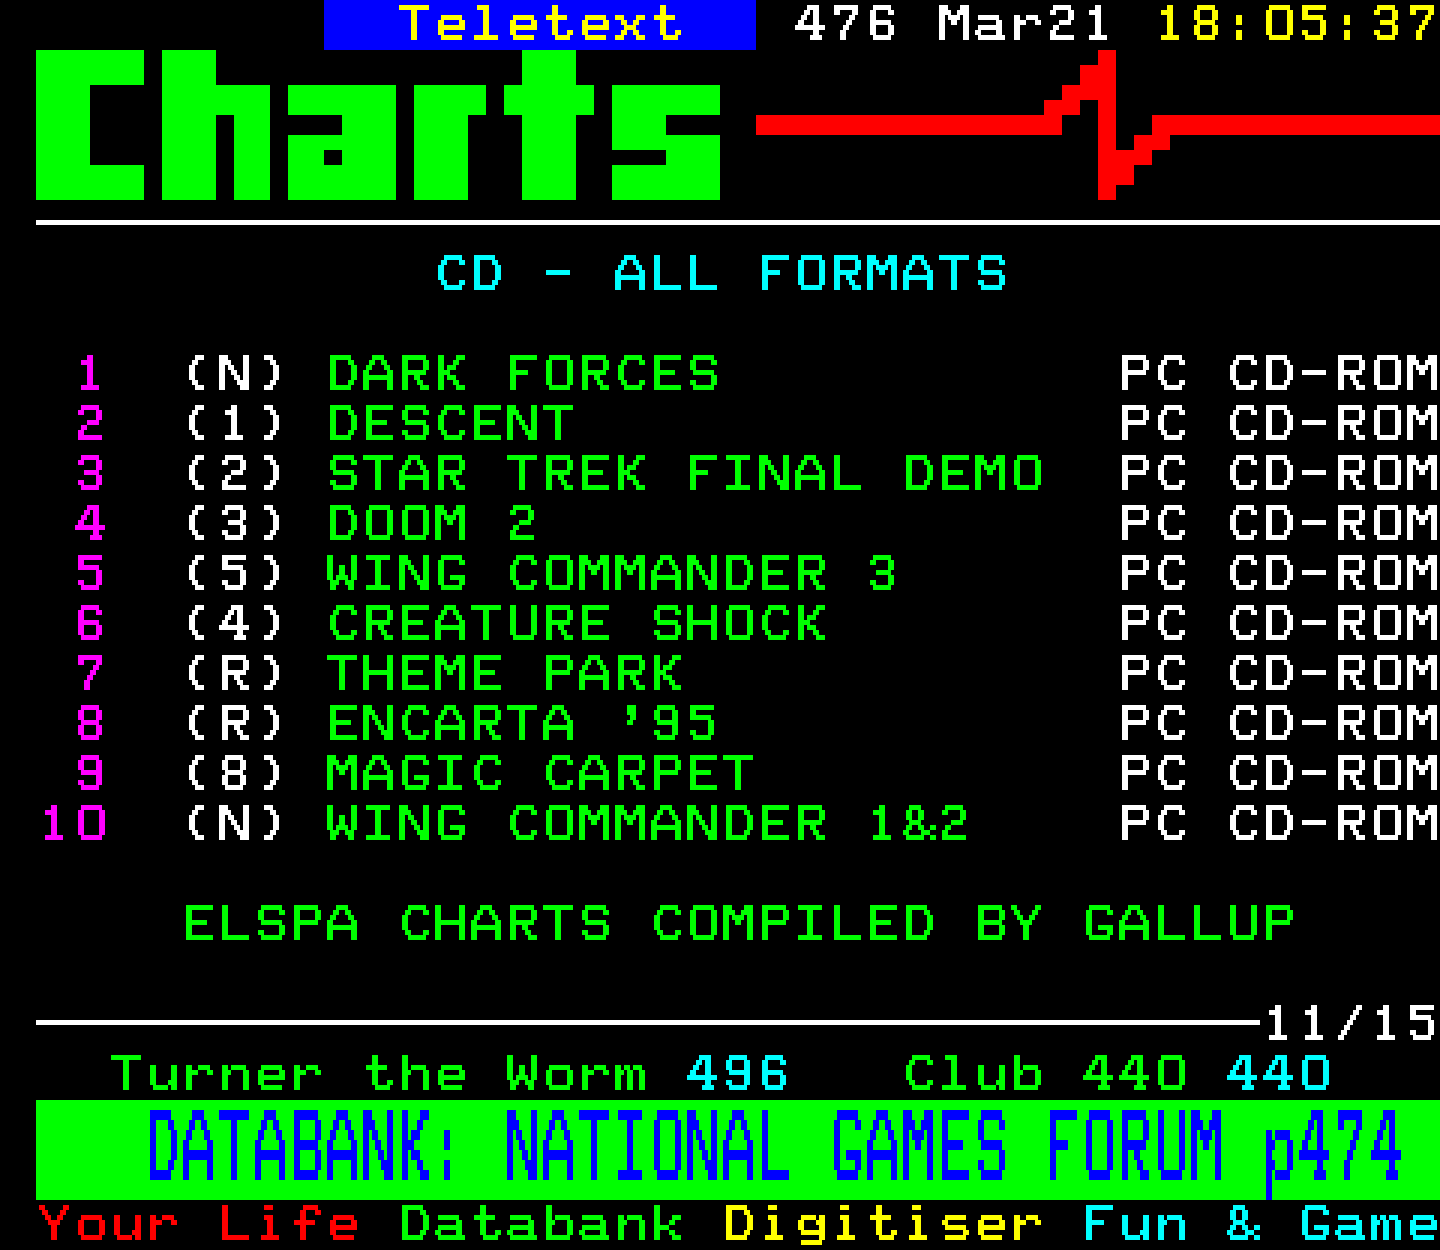Viewport: 1440px width, 1250px height.
Task: Click magenta rank number 10
Action: point(74,824)
